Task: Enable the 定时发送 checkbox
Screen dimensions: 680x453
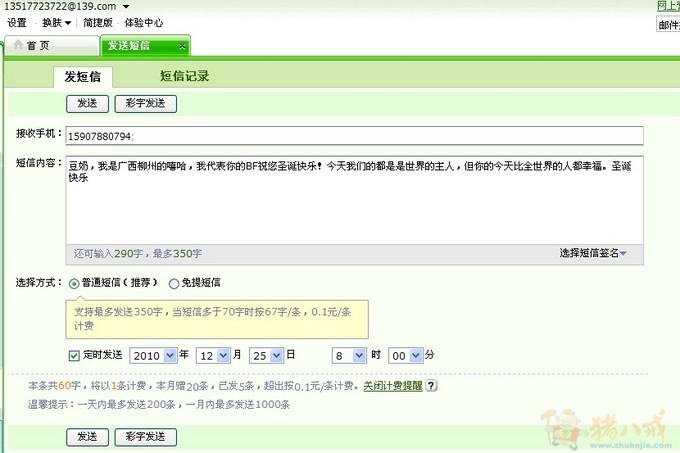Action: pos(74,356)
